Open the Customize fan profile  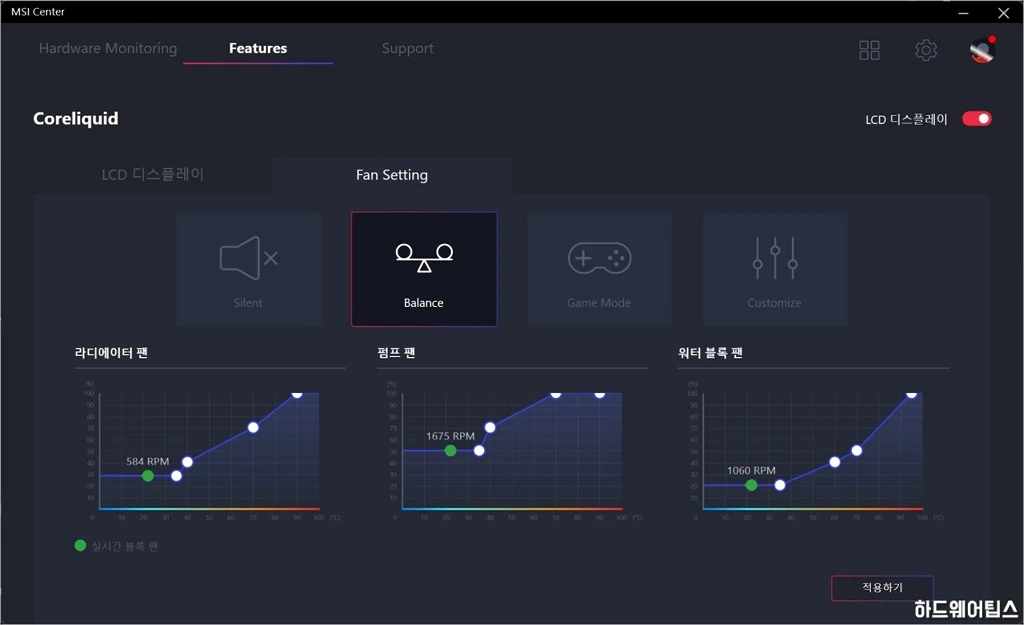click(x=775, y=269)
